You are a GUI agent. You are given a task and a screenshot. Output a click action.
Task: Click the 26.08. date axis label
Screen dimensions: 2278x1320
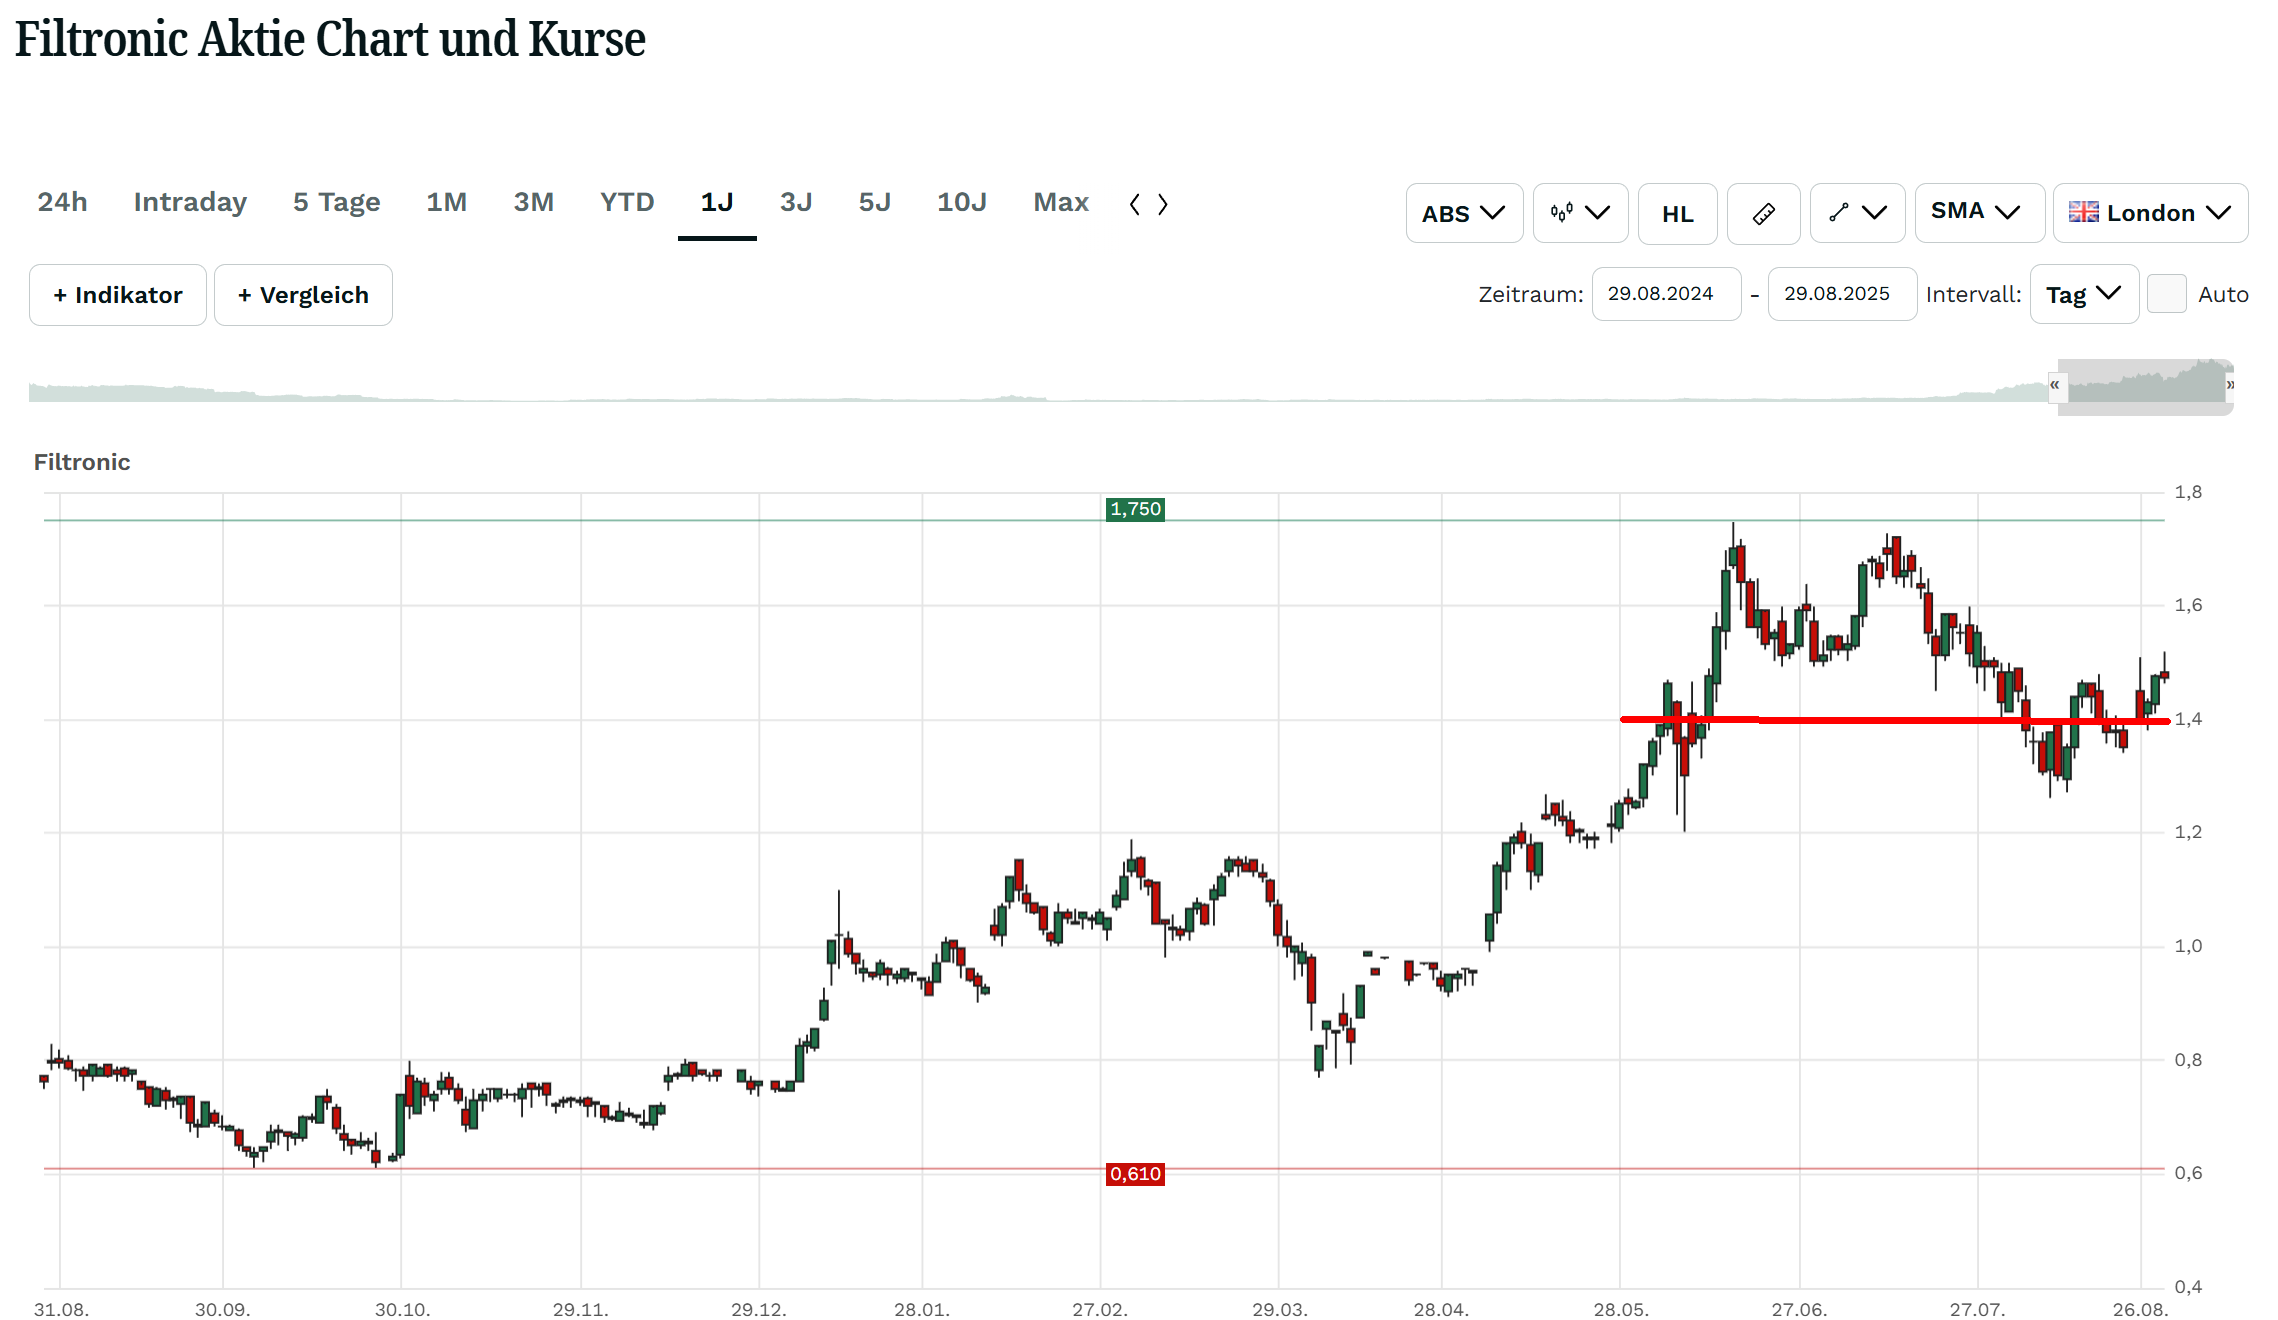tap(2140, 1309)
